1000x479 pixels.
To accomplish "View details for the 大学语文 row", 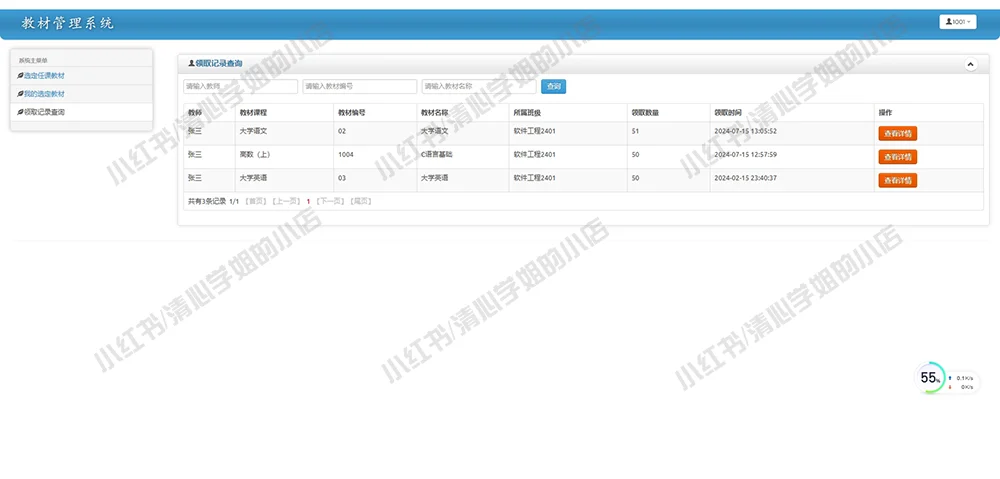I will pos(898,133).
